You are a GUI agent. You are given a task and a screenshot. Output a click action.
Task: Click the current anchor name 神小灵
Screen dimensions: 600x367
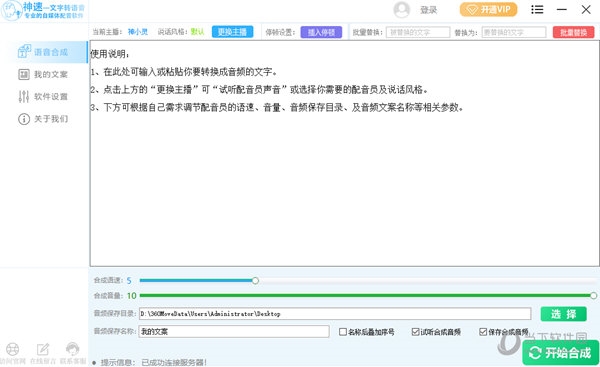click(138, 32)
